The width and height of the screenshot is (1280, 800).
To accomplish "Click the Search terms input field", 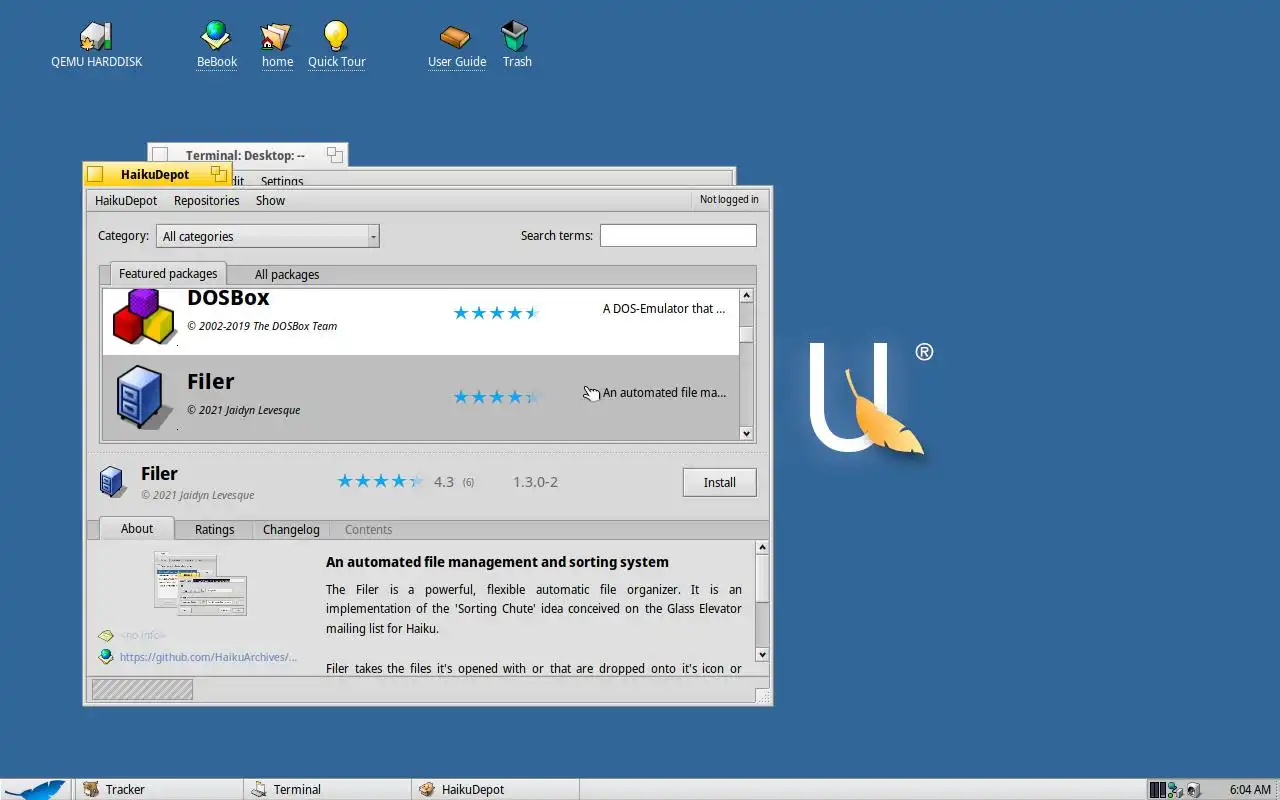I will tap(678, 236).
